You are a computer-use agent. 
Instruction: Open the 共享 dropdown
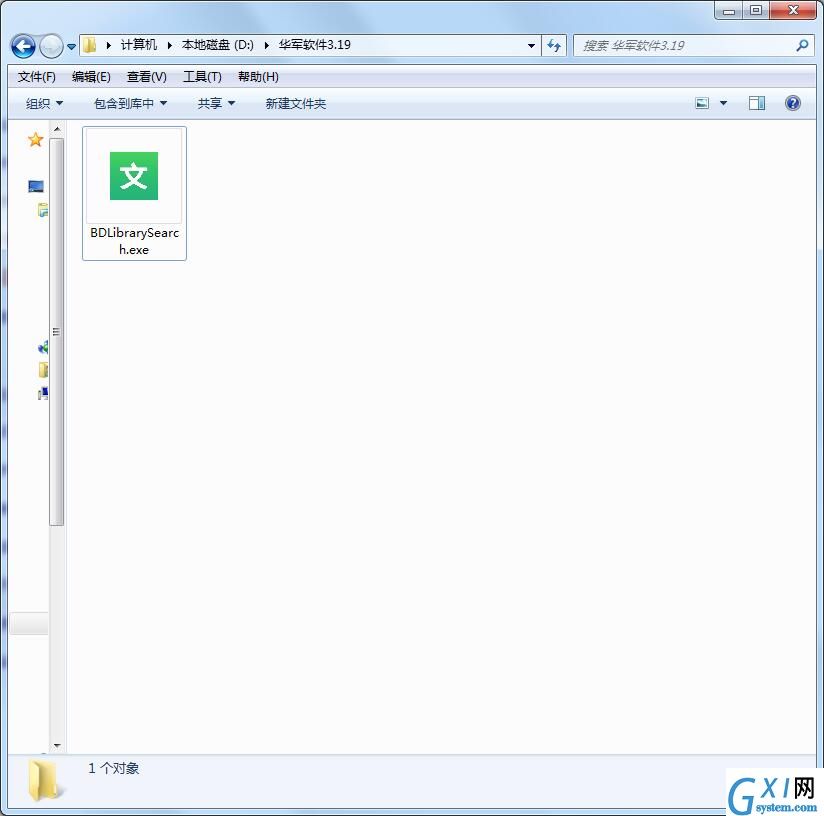(x=216, y=104)
